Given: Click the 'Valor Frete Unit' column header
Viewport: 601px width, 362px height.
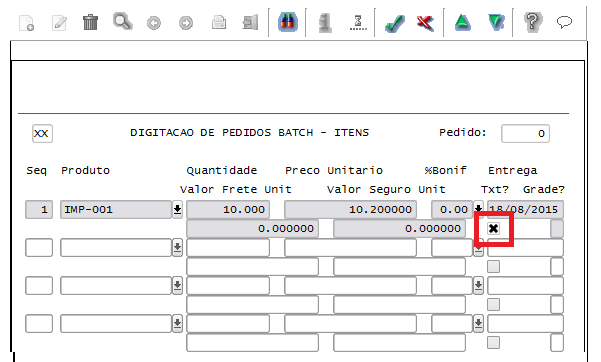Looking at the screenshot, I should click(x=236, y=189).
